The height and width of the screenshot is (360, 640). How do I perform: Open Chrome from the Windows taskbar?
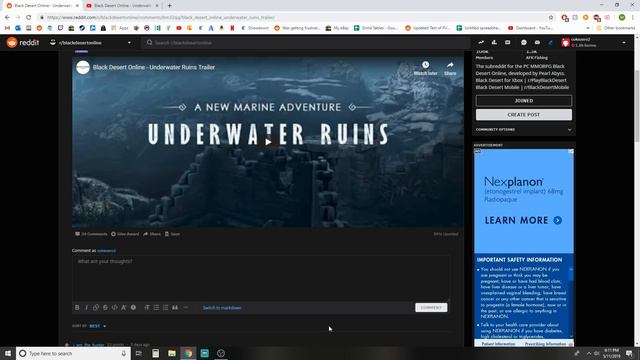pos(188,353)
